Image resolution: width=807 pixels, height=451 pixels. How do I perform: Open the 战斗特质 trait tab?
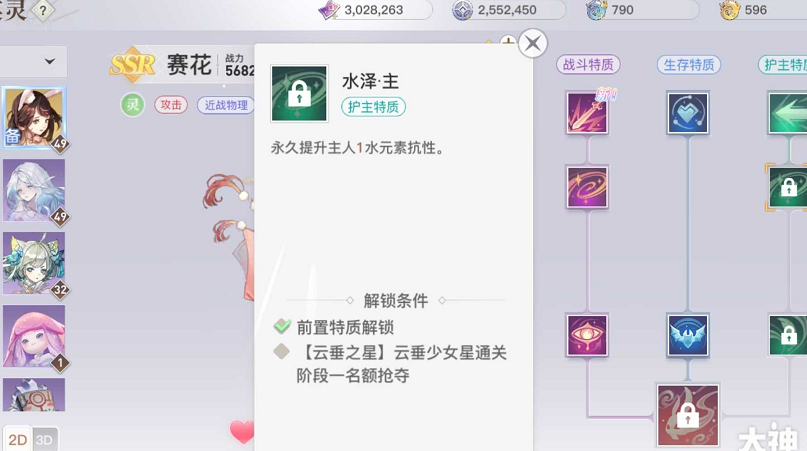coord(588,65)
